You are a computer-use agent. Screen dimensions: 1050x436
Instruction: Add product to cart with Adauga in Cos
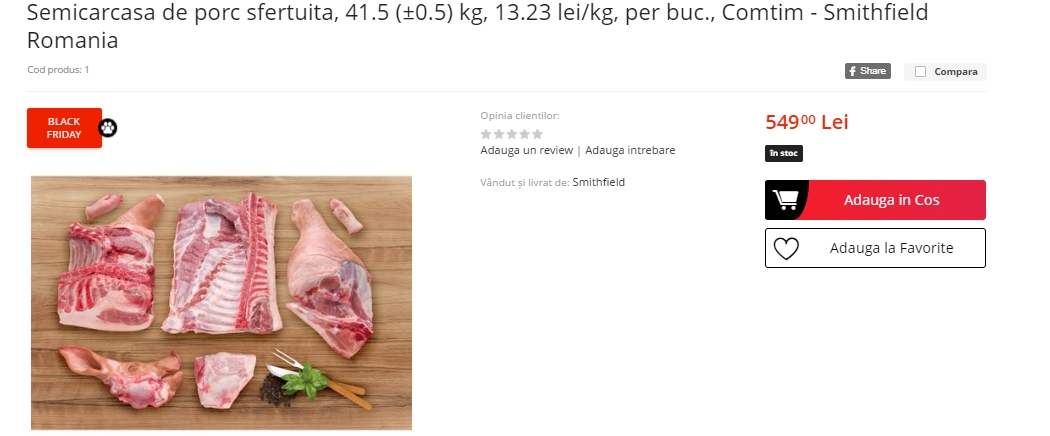[875, 200]
